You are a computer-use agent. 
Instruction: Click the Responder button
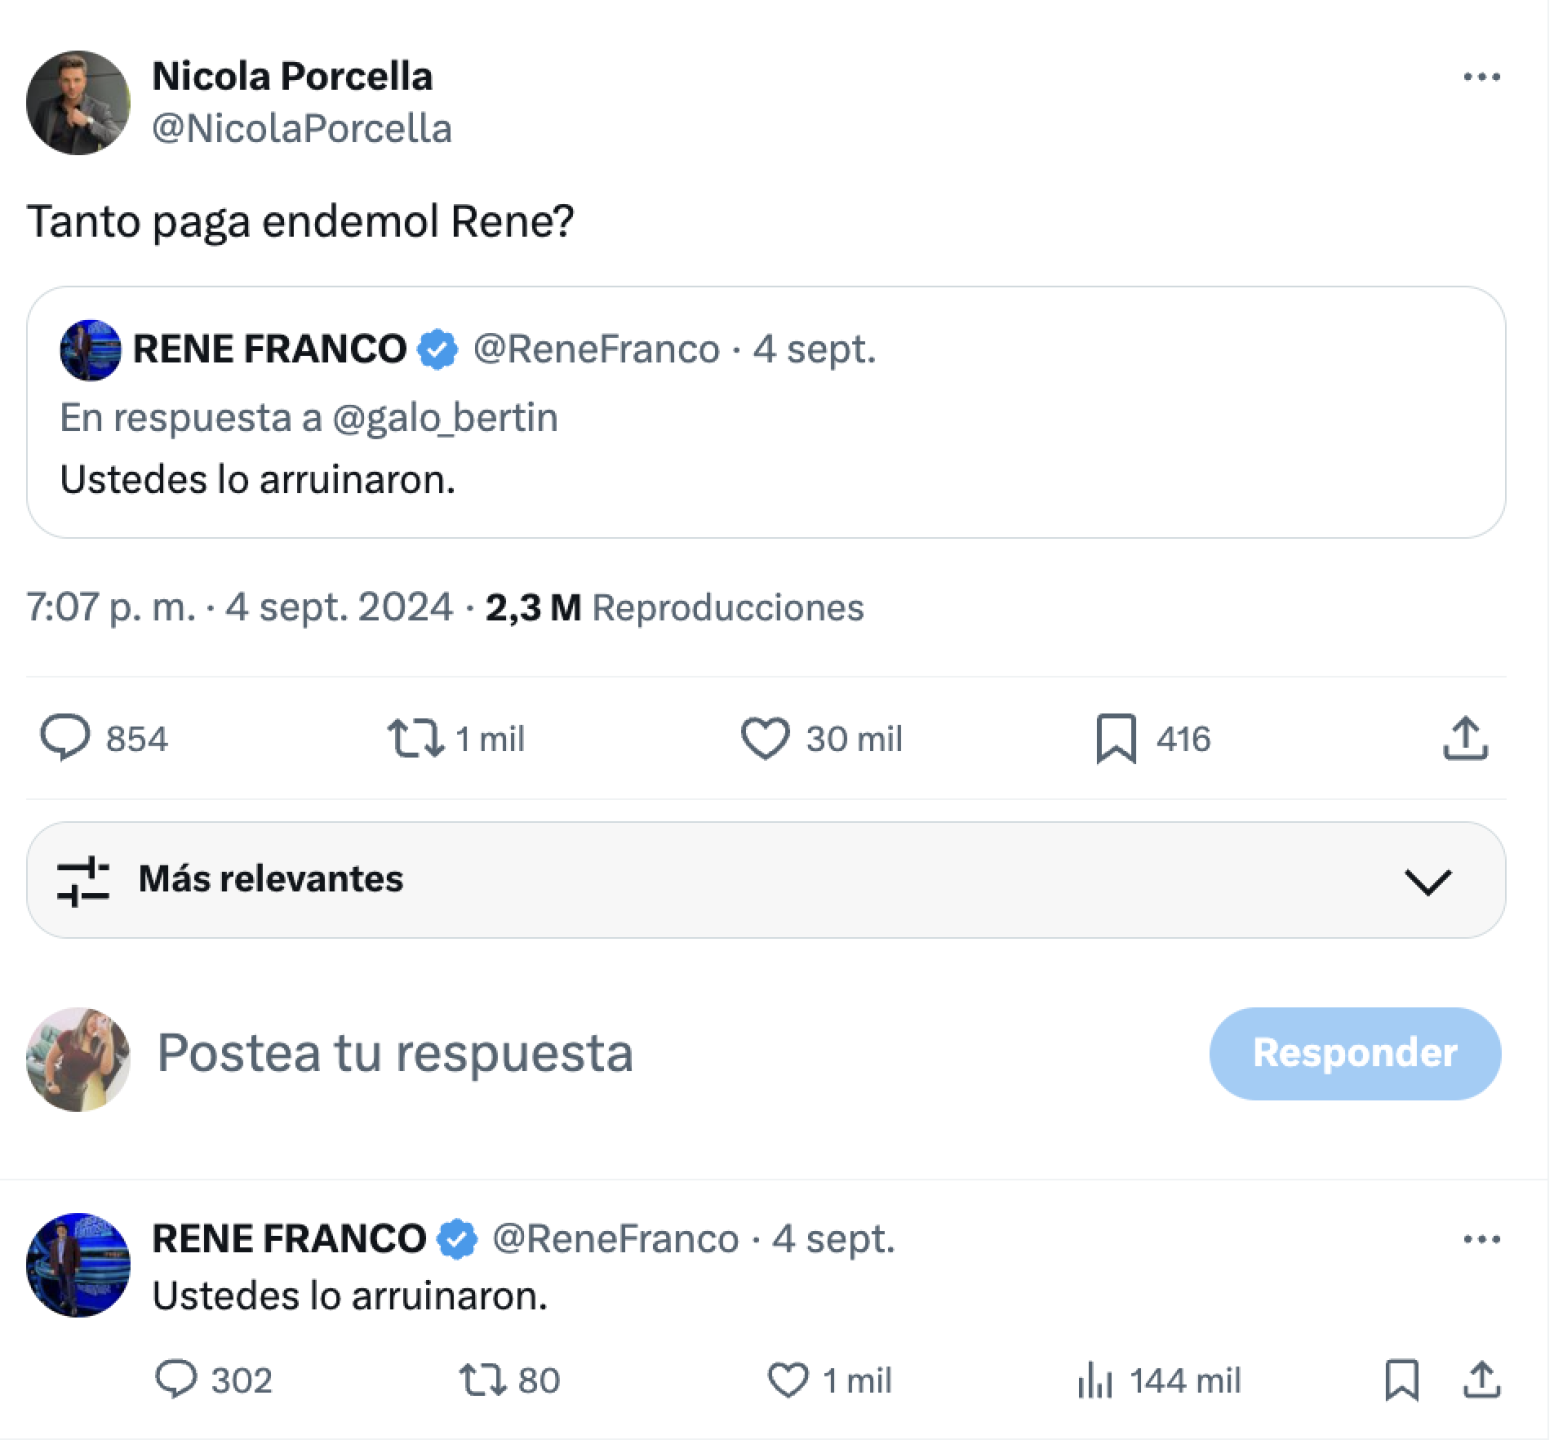[x=1354, y=1053]
